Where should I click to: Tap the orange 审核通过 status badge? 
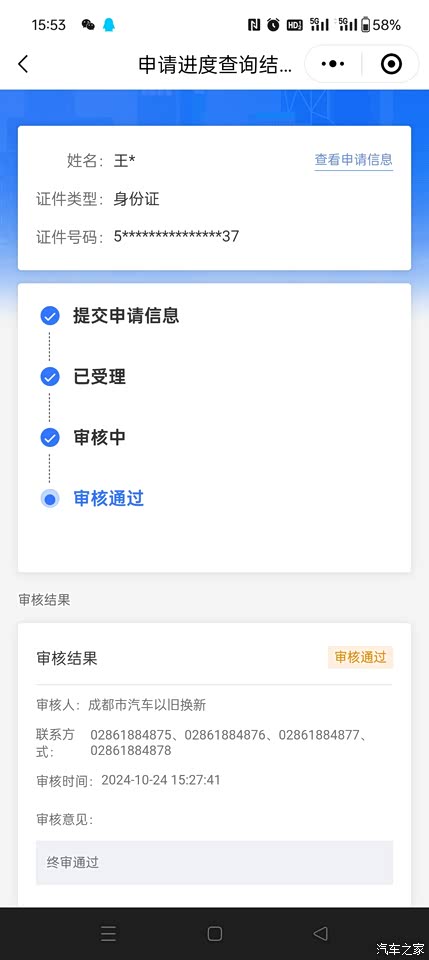point(360,658)
